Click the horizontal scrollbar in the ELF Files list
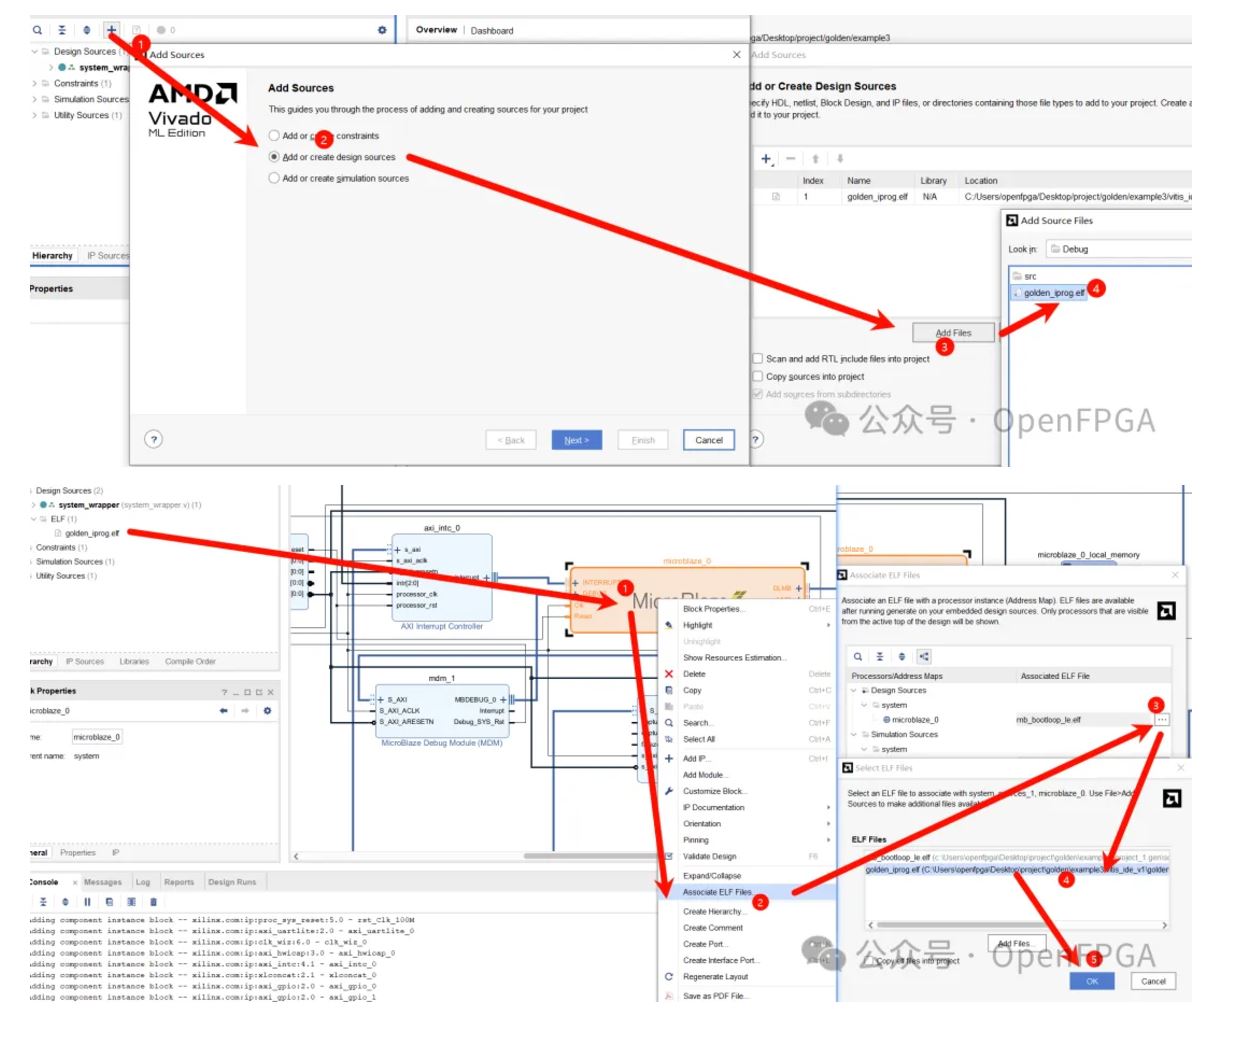This screenshot has height=1042, width=1236. pyautogui.click(x=1018, y=925)
